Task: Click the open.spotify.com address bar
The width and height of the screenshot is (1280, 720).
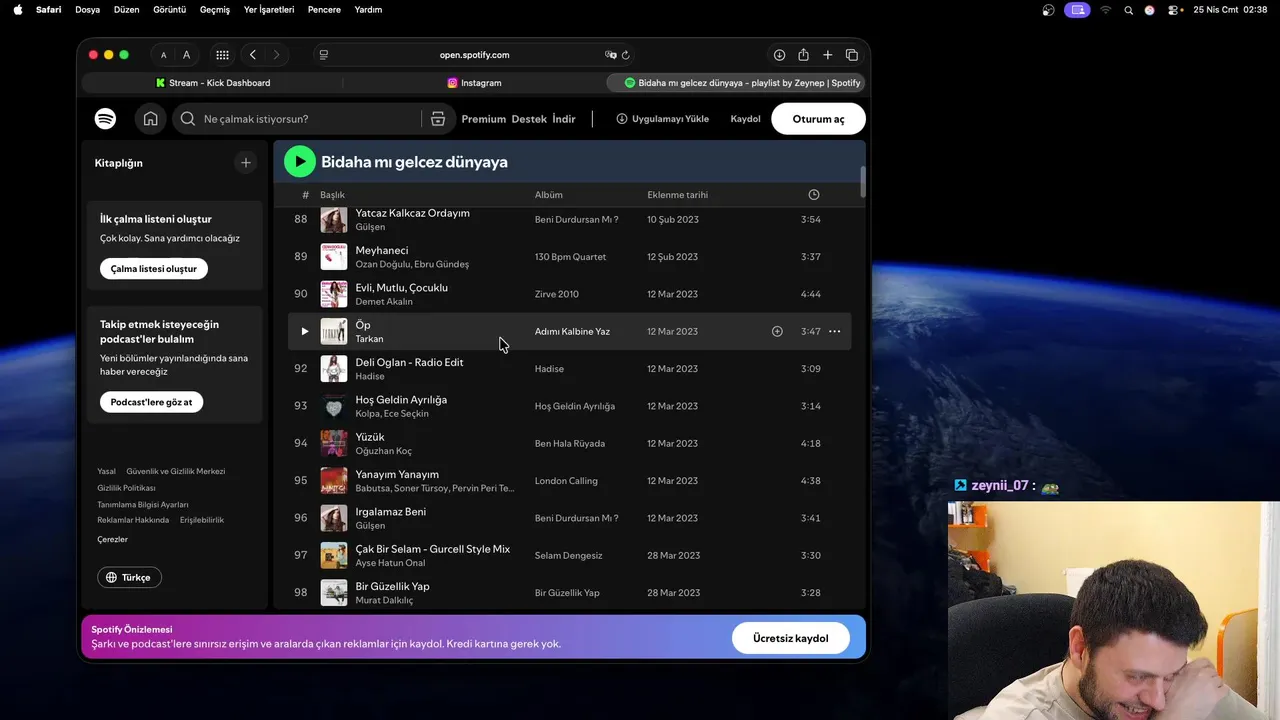Action: click(x=475, y=55)
